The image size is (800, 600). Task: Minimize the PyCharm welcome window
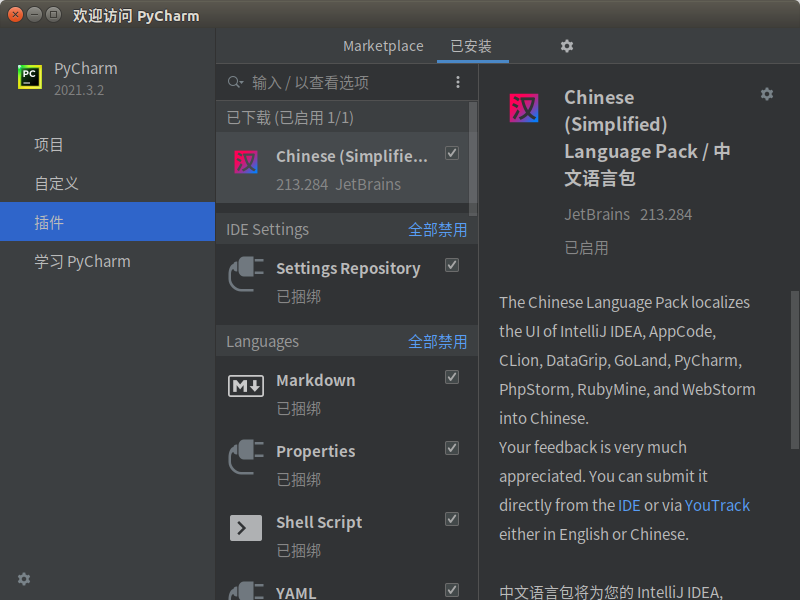pyautogui.click(x=35, y=15)
